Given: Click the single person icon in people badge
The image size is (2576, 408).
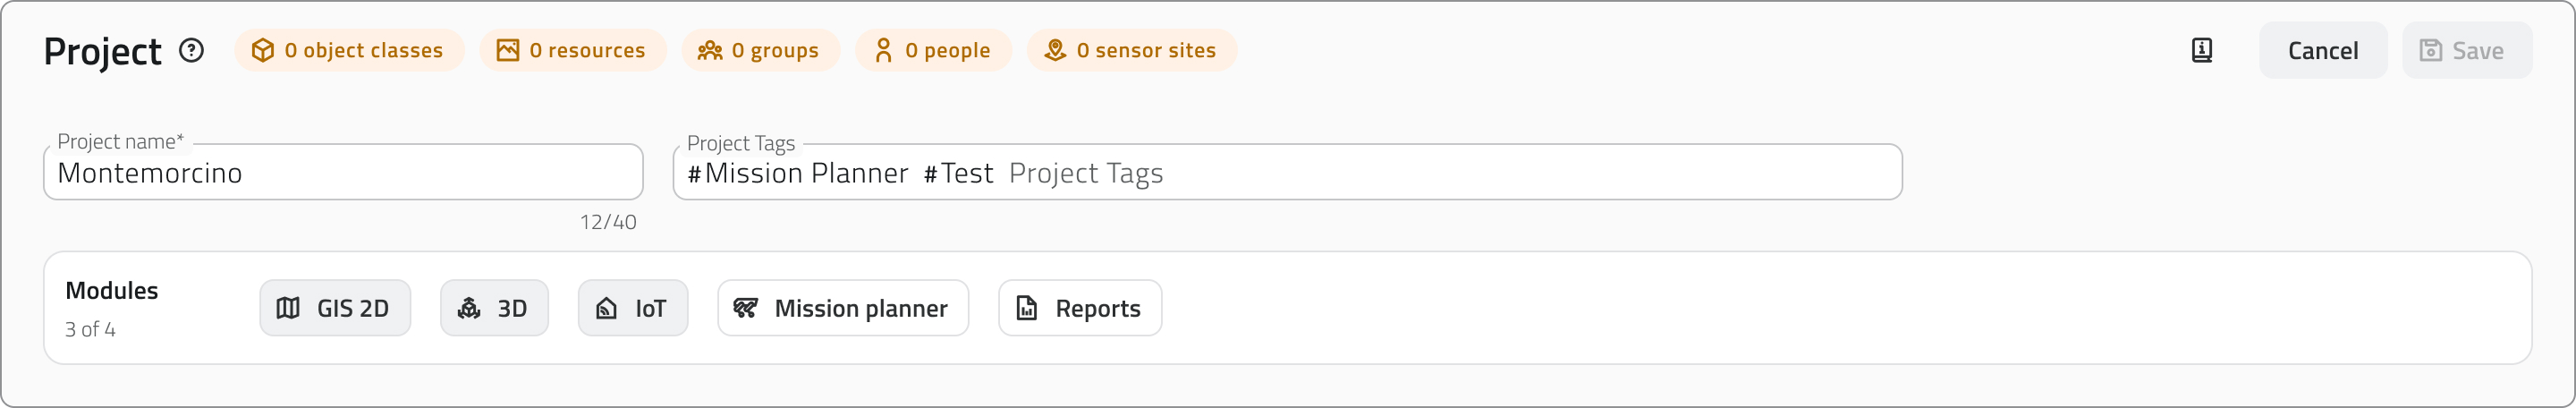Looking at the screenshot, I should pos(883,50).
